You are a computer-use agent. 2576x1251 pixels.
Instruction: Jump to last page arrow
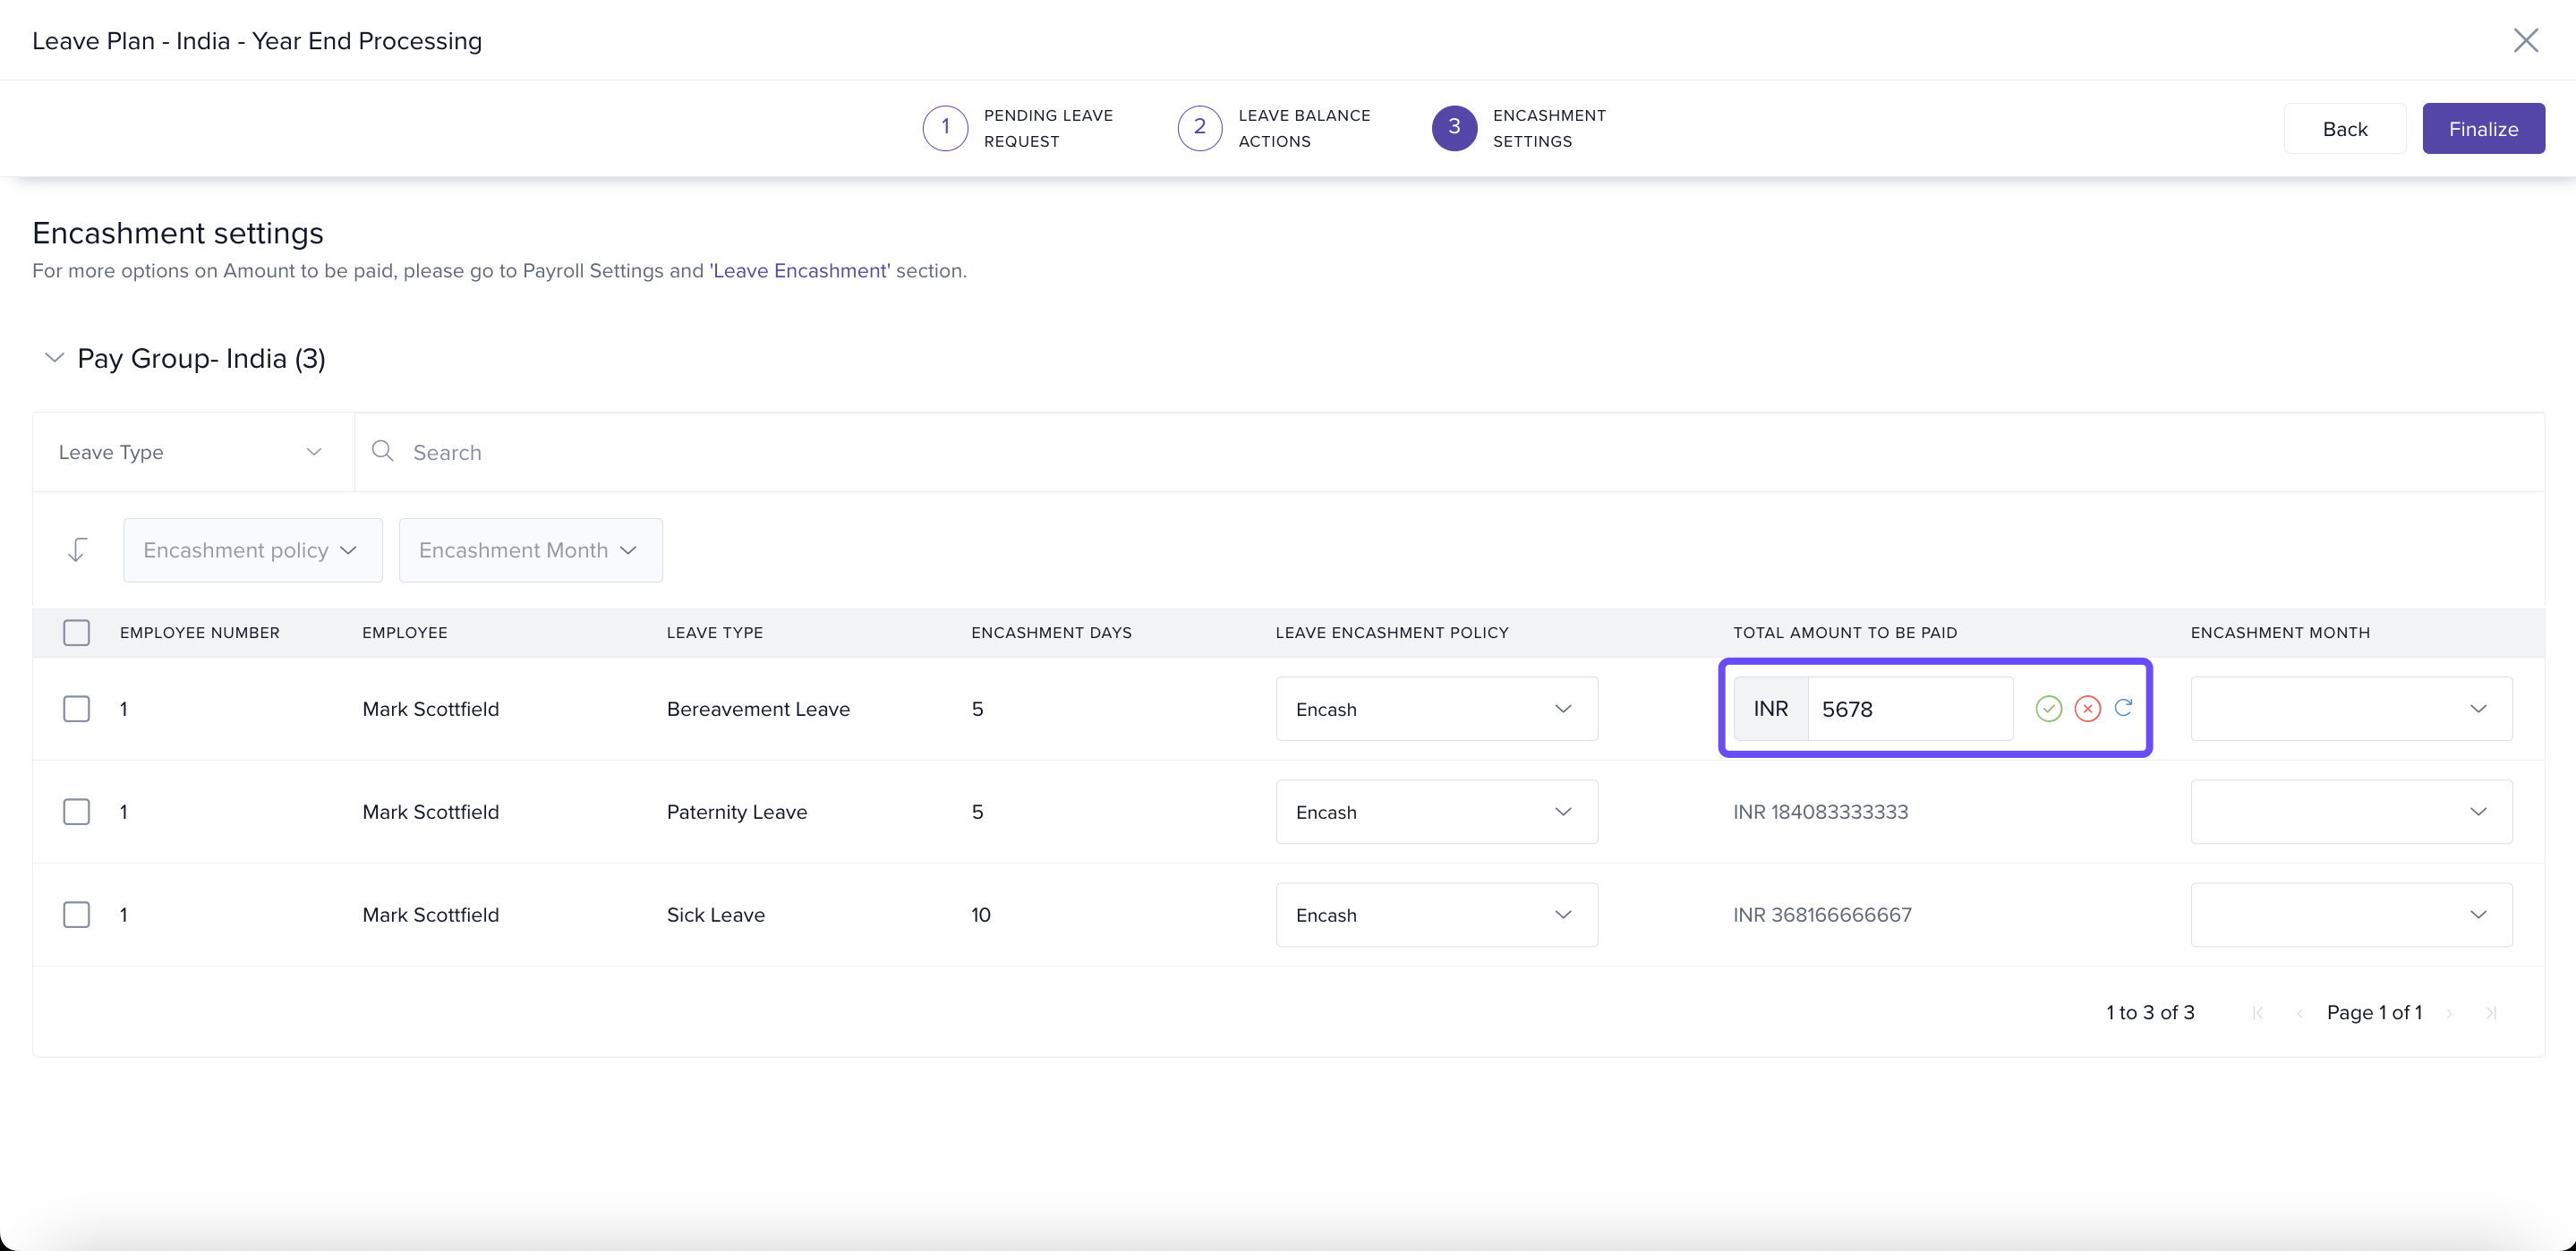[x=2491, y=1013]
